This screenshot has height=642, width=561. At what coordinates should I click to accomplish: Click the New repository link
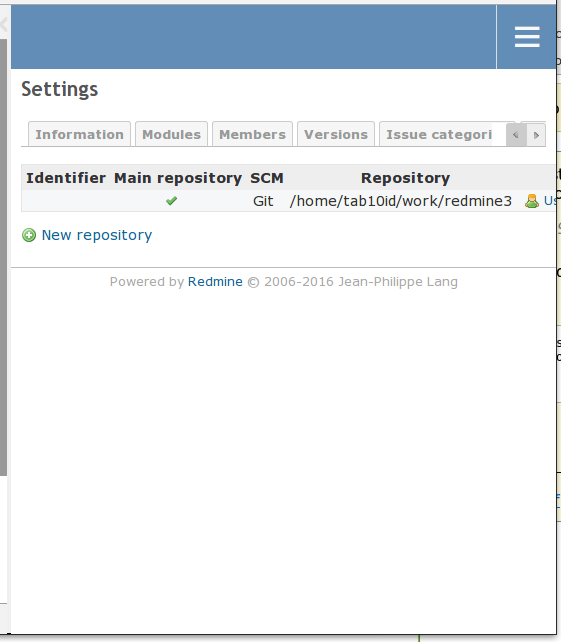pos(97,235)
